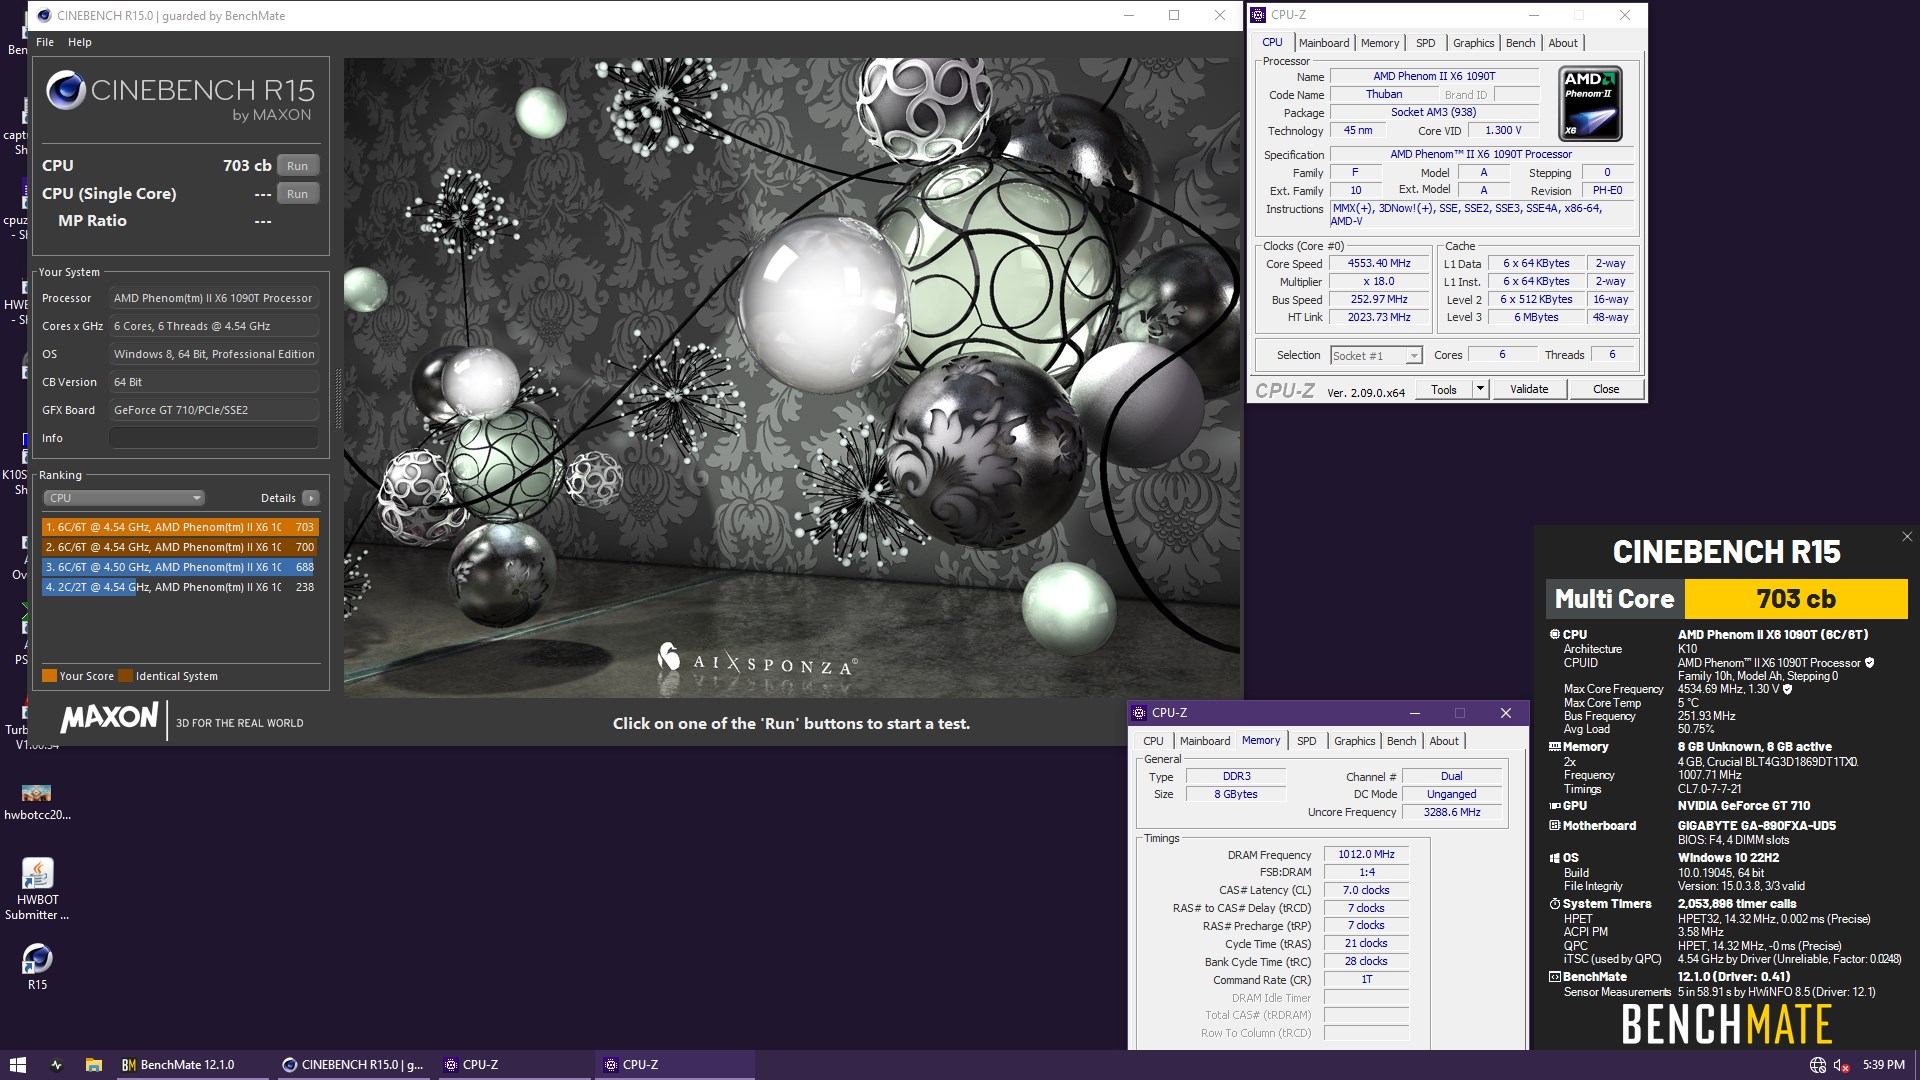Open Mainboard tab in bottom CPU-Z window
The height and width of the screenshot is (1080, 1920).
click(1205, 741)
